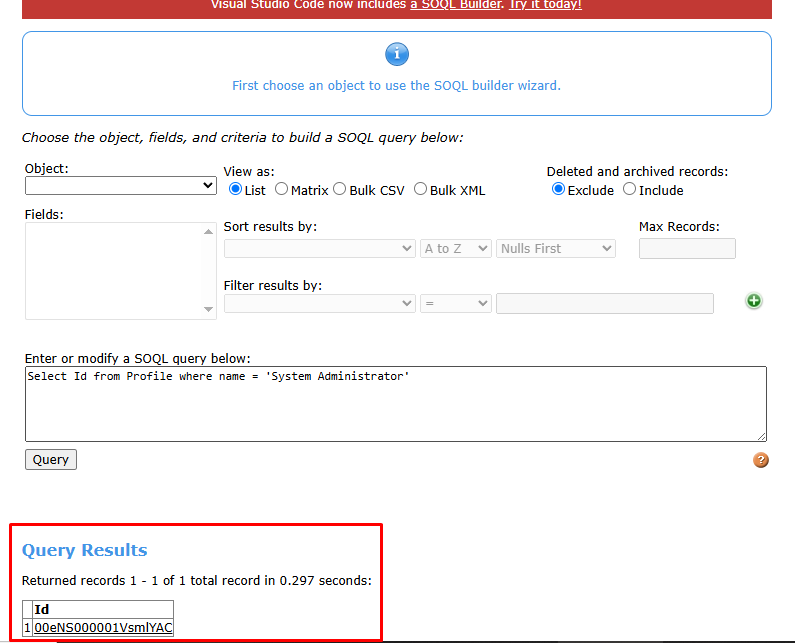The width and height of the screenshot is (795, 643).
Task: Select Exclude deleted and archived records
Action: coord(558,190)
